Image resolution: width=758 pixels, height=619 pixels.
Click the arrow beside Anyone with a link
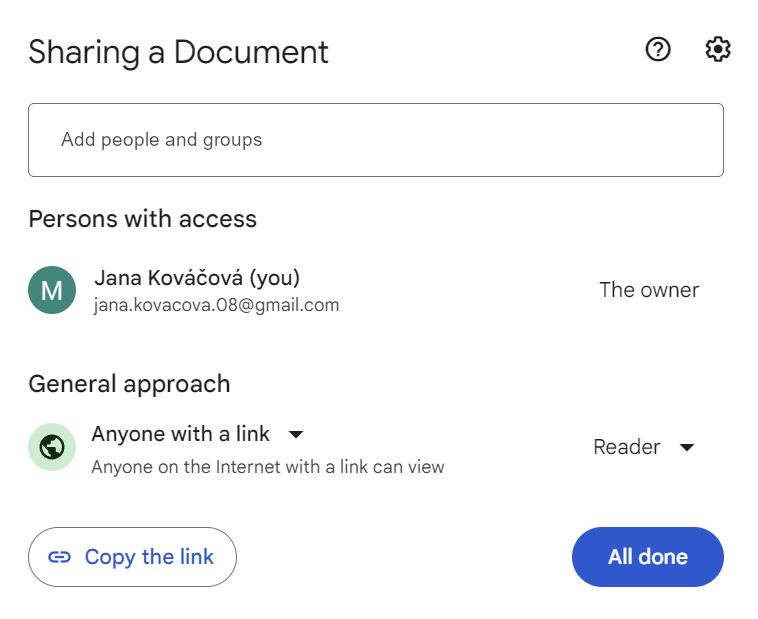(x=296, y=434)
